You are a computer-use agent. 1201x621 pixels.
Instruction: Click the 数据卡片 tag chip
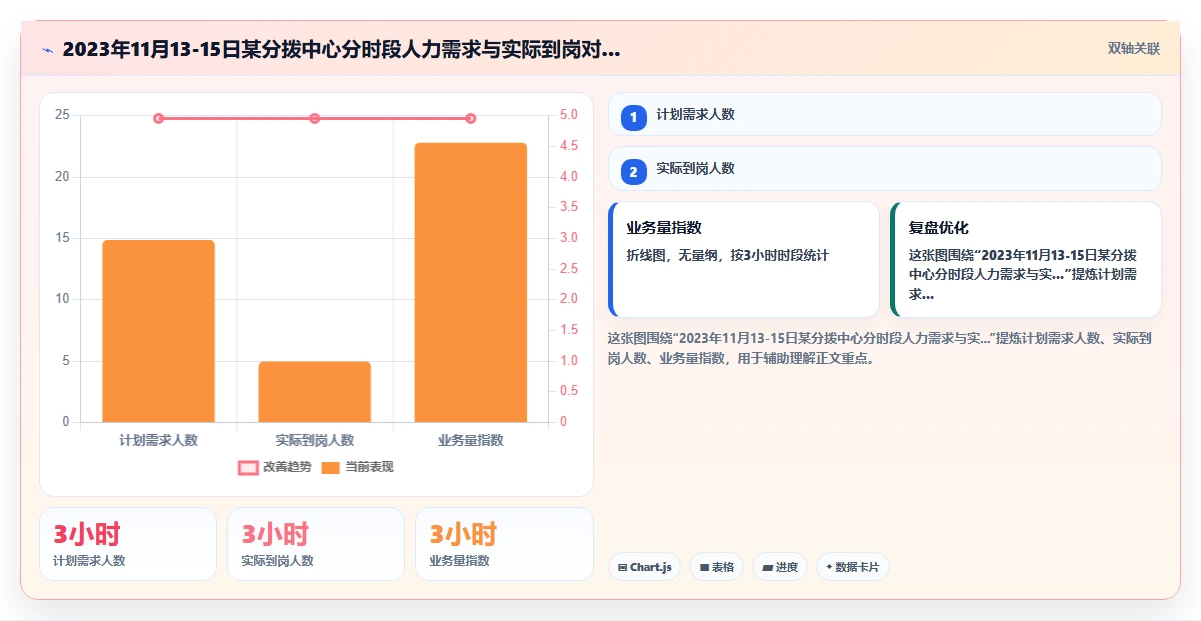coord(853,567)
